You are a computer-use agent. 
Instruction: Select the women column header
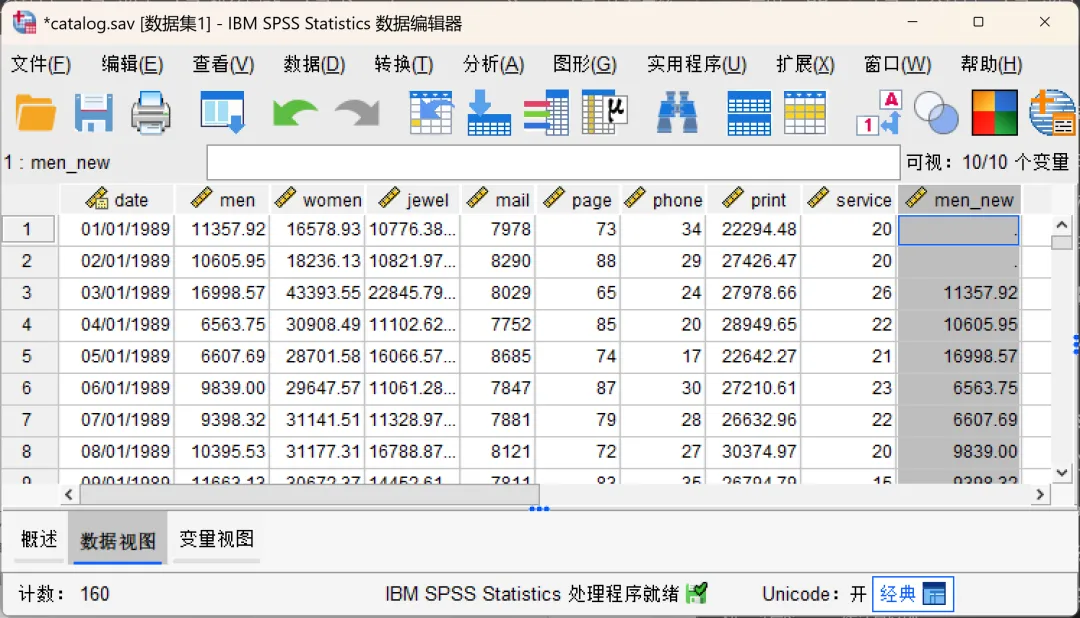pyautogui.click(x=317, y=200)
